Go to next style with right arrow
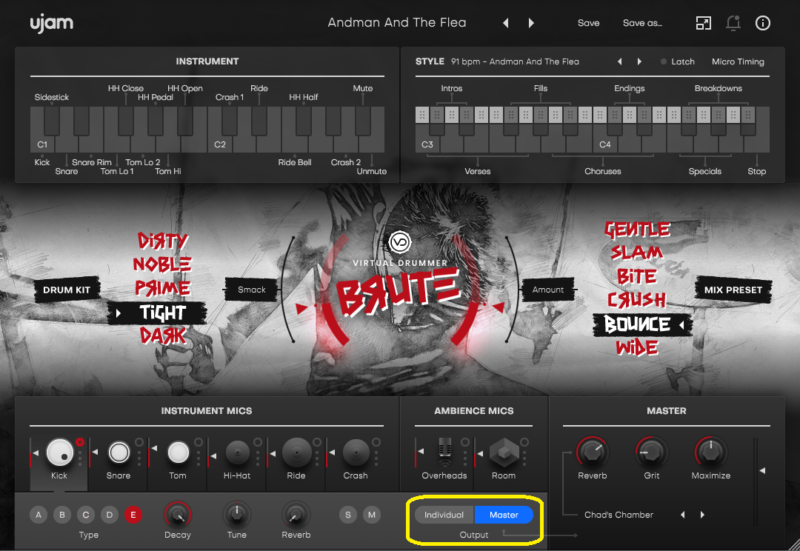800x551 pixels. click(x=639, y=62)
